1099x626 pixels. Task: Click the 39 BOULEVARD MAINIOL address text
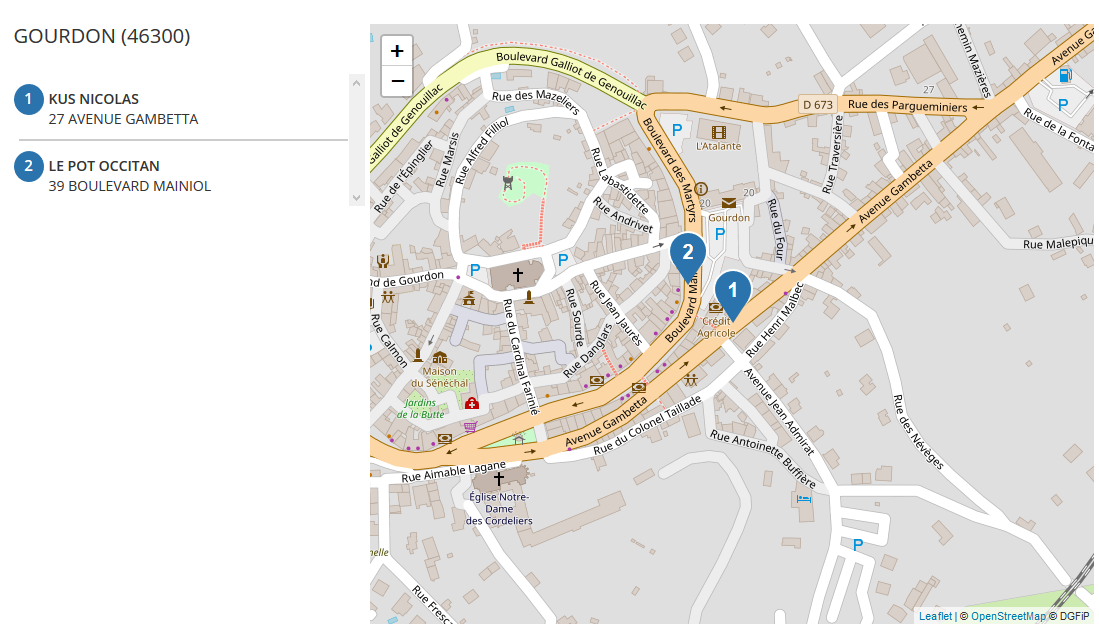click(130, 186)
